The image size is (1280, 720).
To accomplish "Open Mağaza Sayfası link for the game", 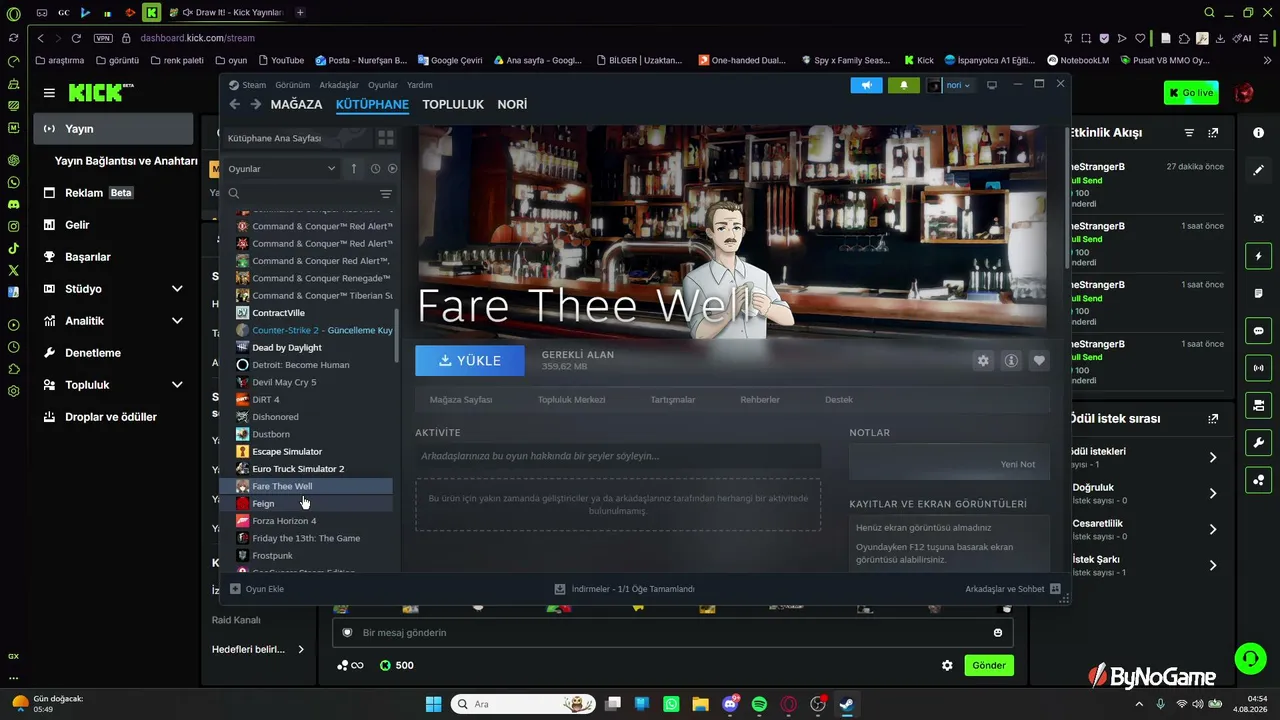I will click(x=461, y=400).
